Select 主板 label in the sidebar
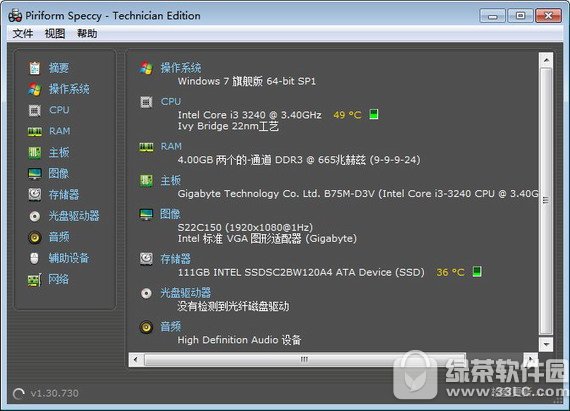The height and width of the screenshot is (411, 570). pyautogui.click(x=59, y=152)
